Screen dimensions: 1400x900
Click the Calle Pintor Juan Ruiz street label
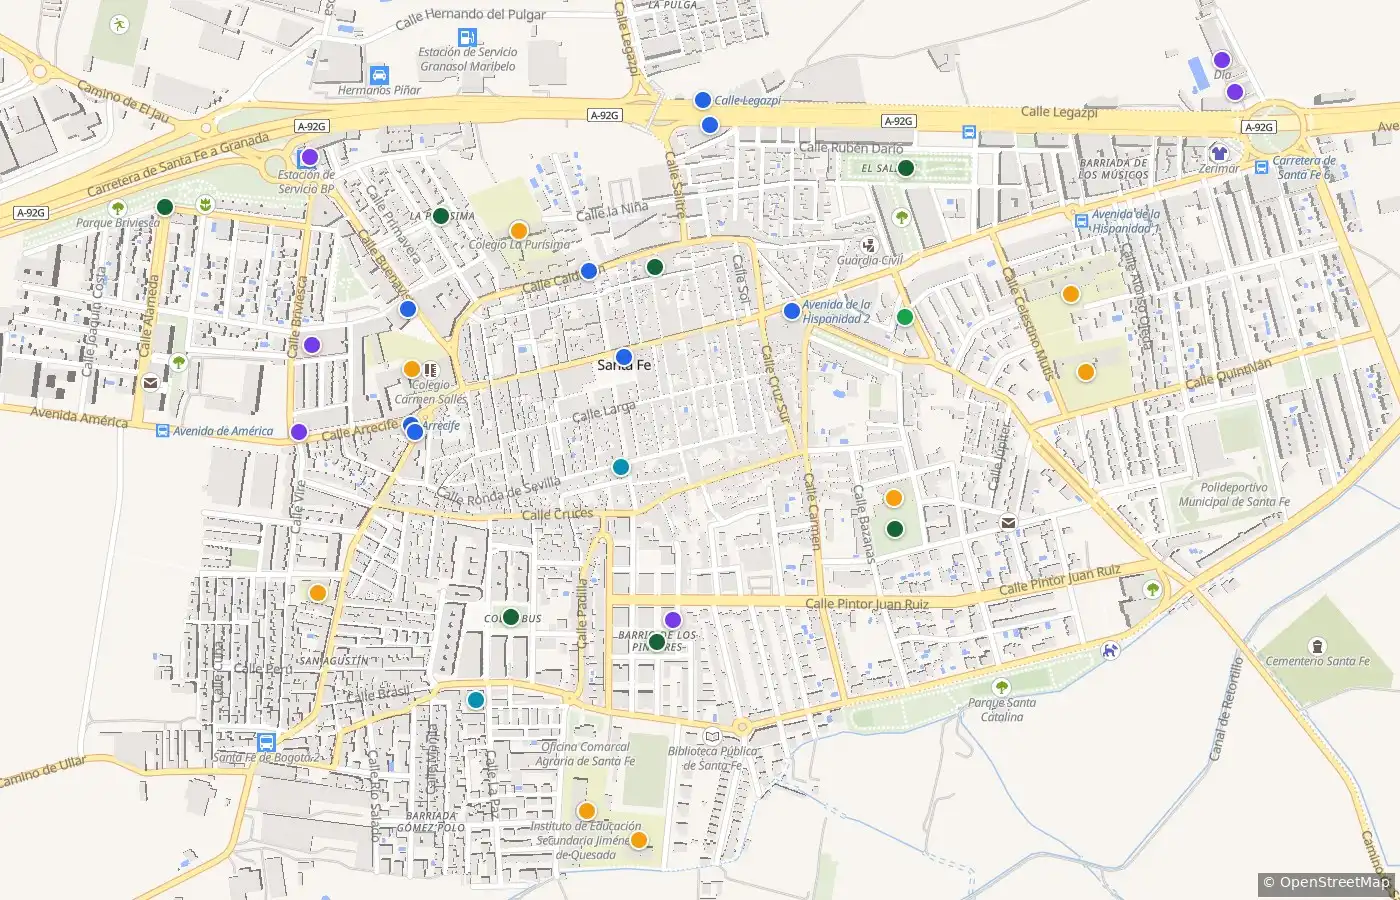867,604
